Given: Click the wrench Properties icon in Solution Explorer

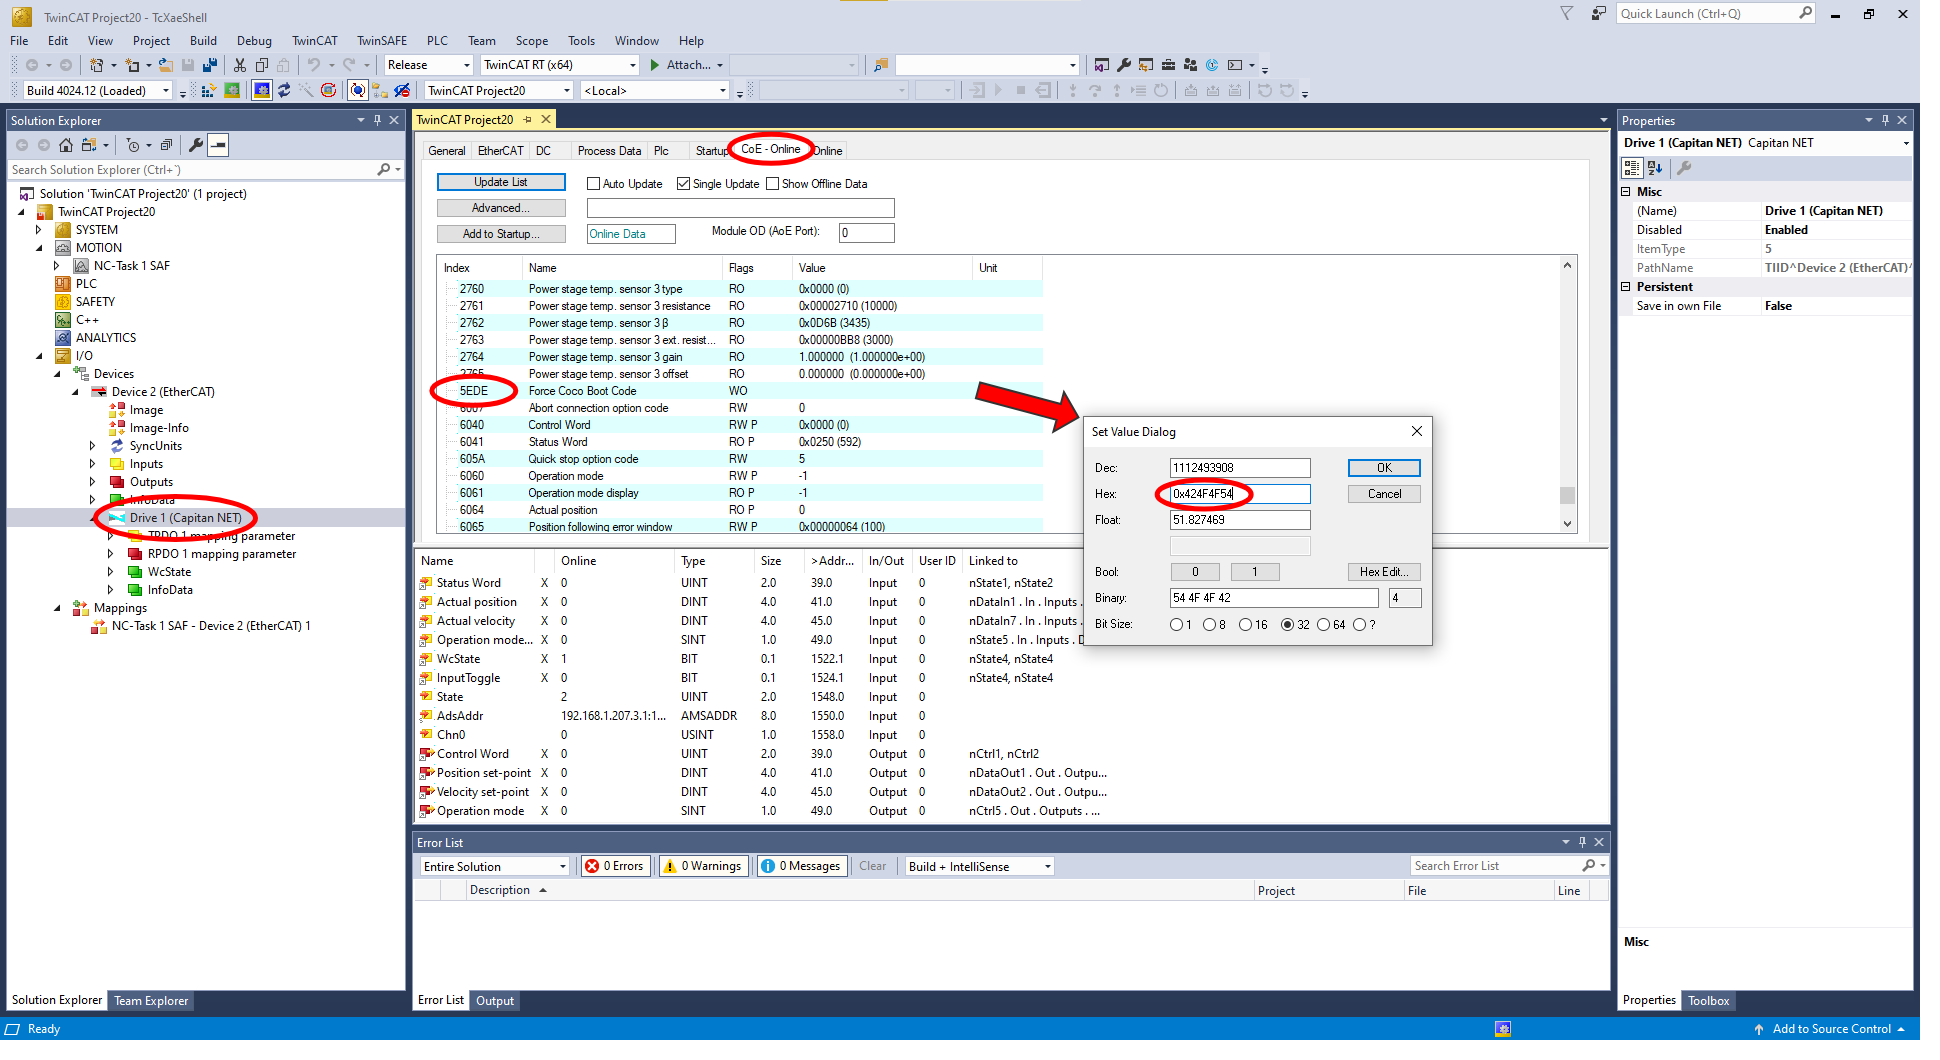Looking at the screenshot, I should click(x=196, y=145).
